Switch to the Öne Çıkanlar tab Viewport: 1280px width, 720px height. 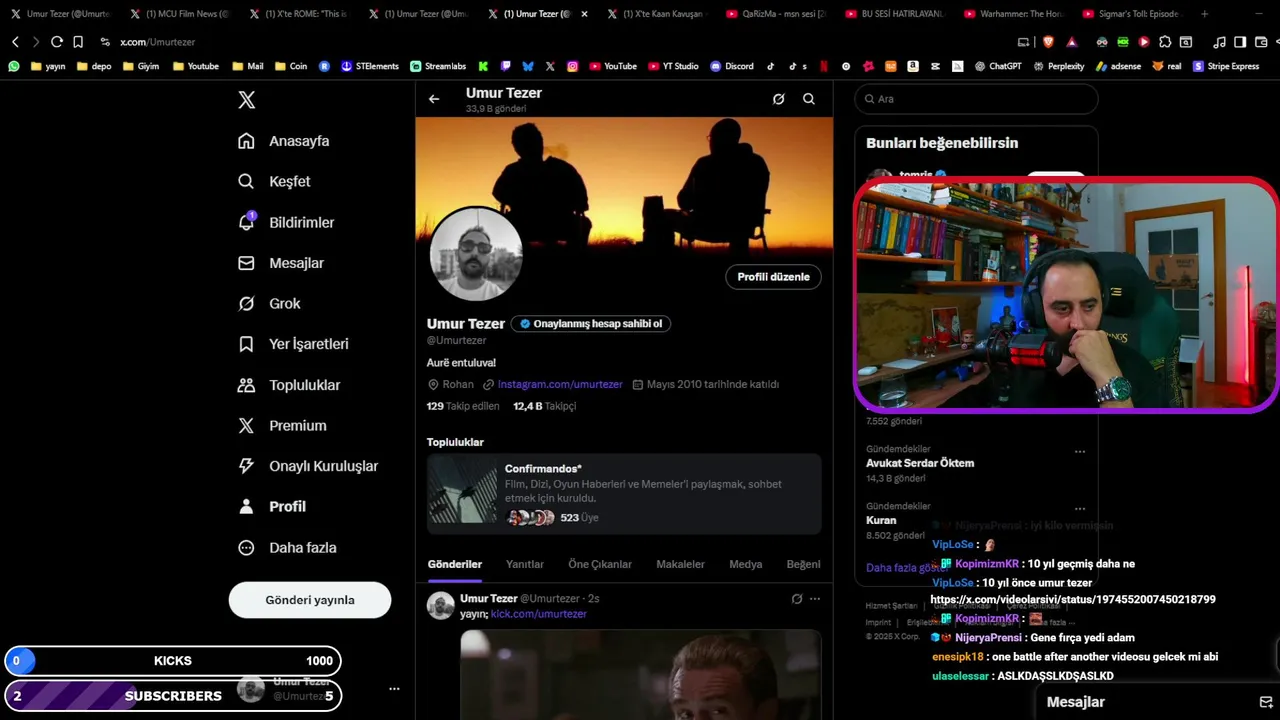point(600,565)
